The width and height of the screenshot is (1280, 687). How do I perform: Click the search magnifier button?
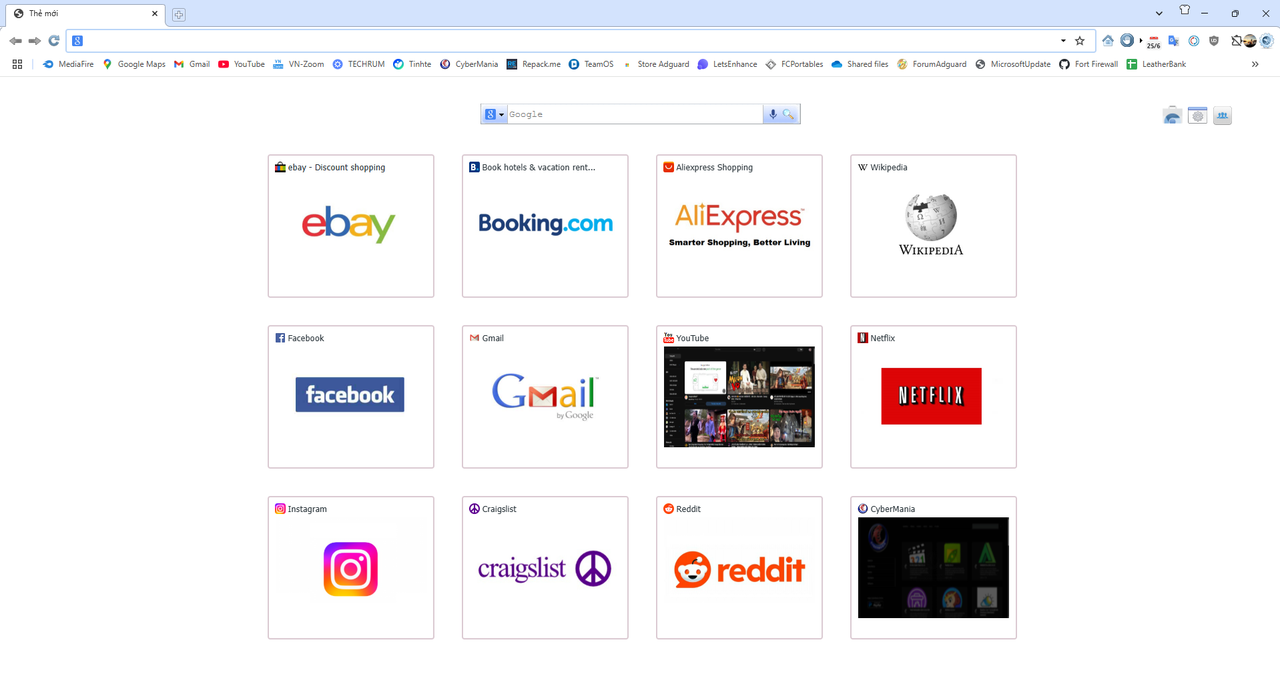point(789,114)
